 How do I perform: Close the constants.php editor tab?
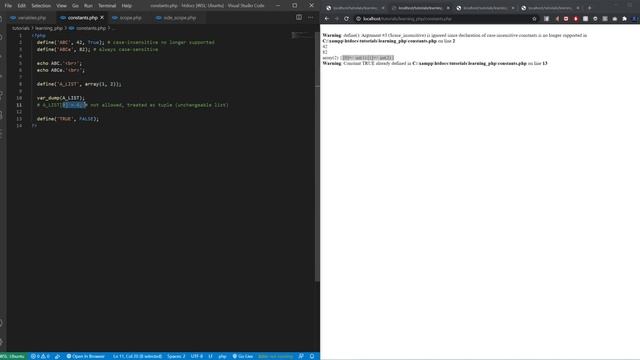point(102,18)
